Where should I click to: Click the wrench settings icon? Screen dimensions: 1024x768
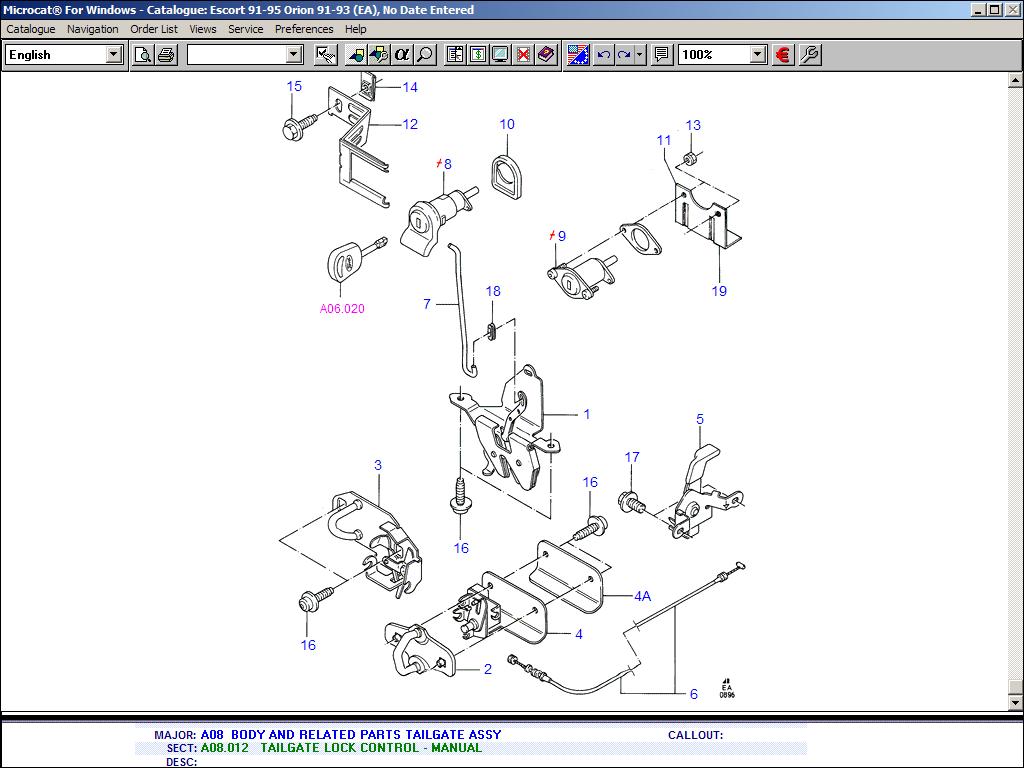810,54
